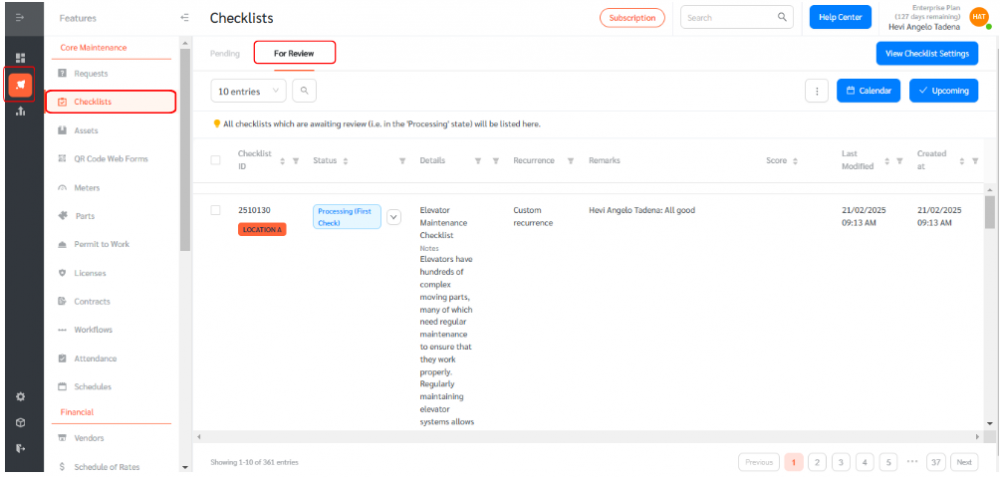This screenshot has height=477, width=1000.
Task: Click the Status column filter icon
Action: (402, 161)
